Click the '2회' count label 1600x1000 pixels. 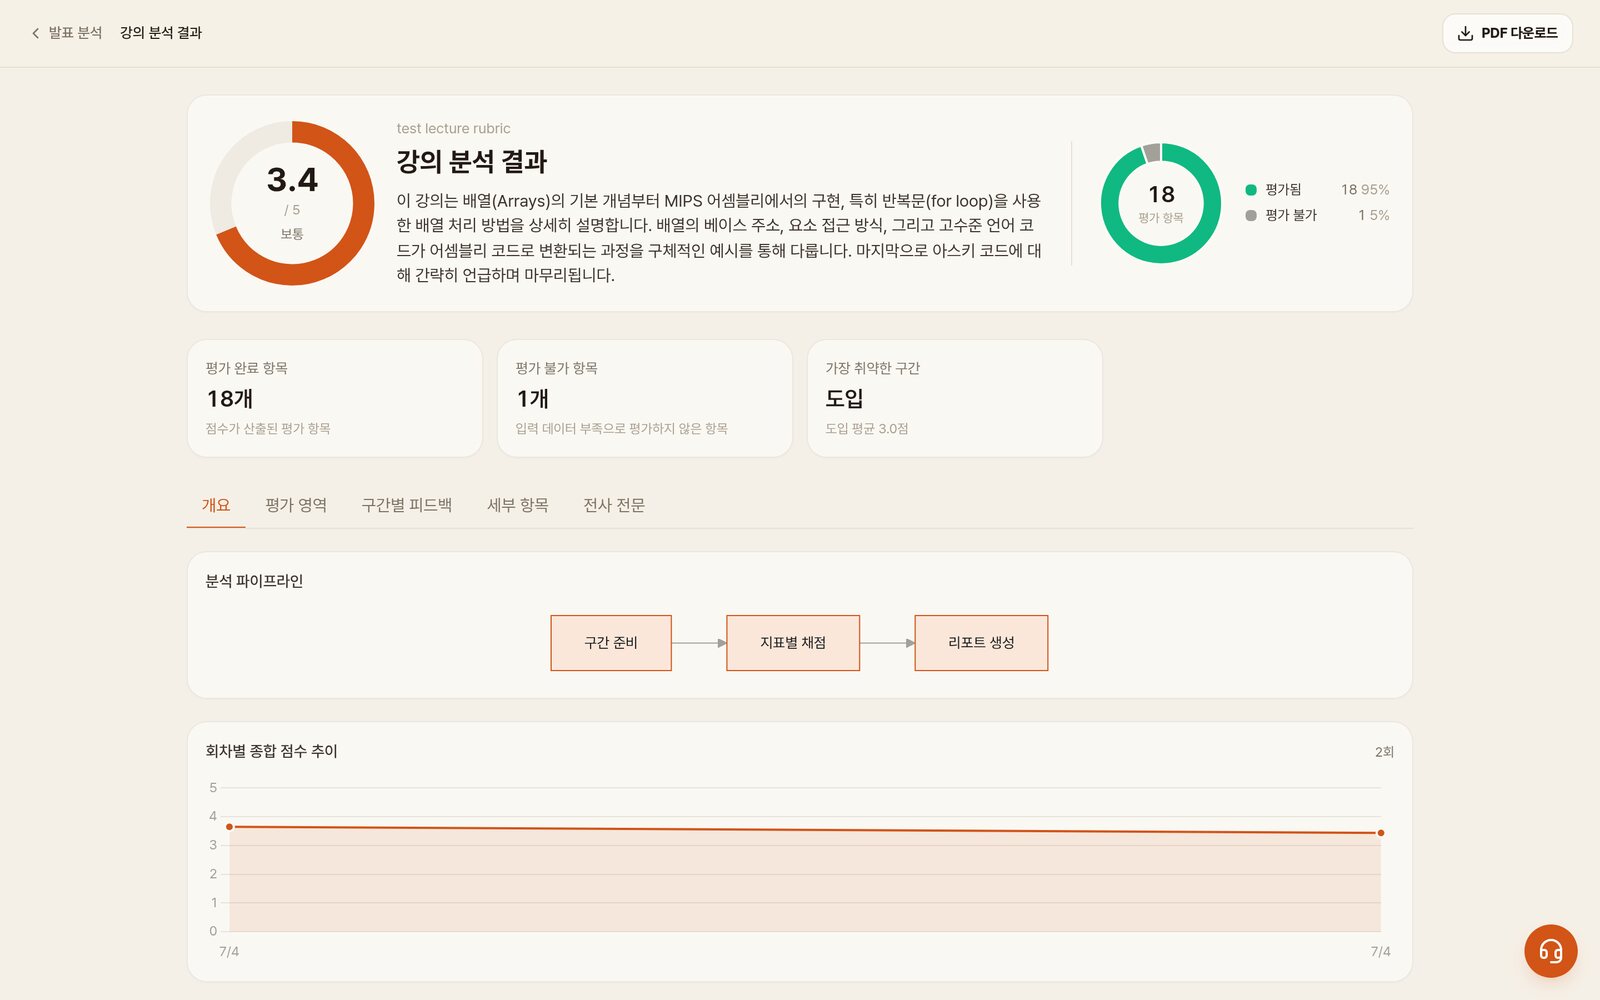click(x=1384, y=752)
